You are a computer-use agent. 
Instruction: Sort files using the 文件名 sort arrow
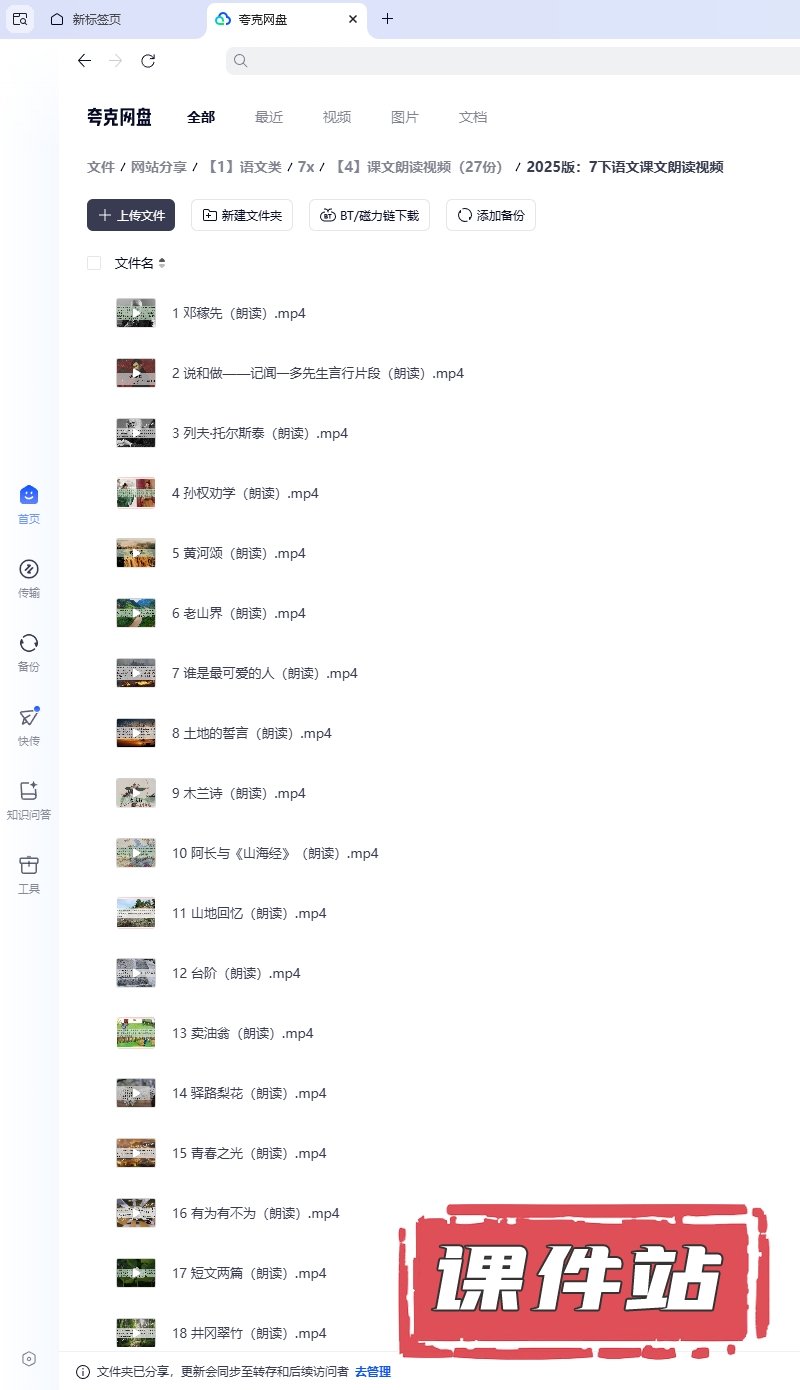(x=162, y=263)
